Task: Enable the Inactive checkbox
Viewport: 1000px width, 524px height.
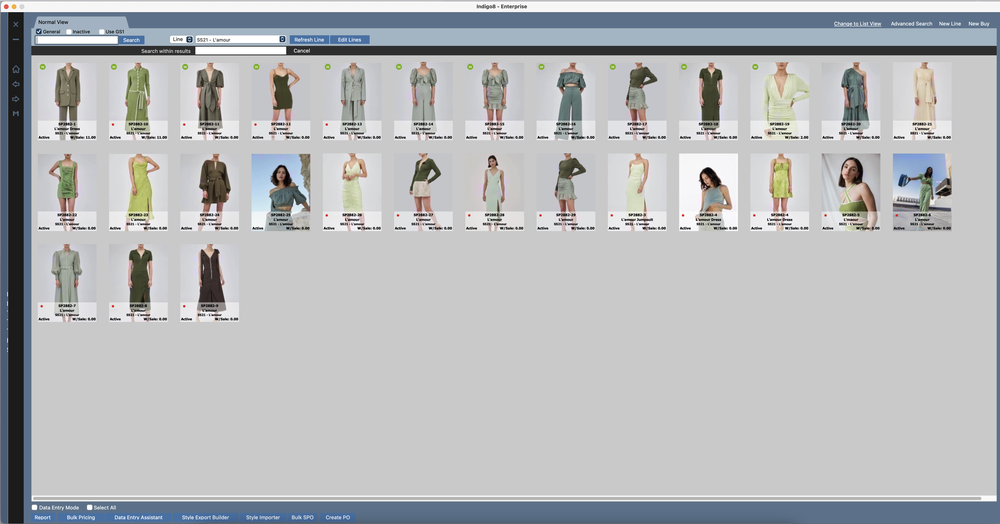Action: (x=69, y=31)
